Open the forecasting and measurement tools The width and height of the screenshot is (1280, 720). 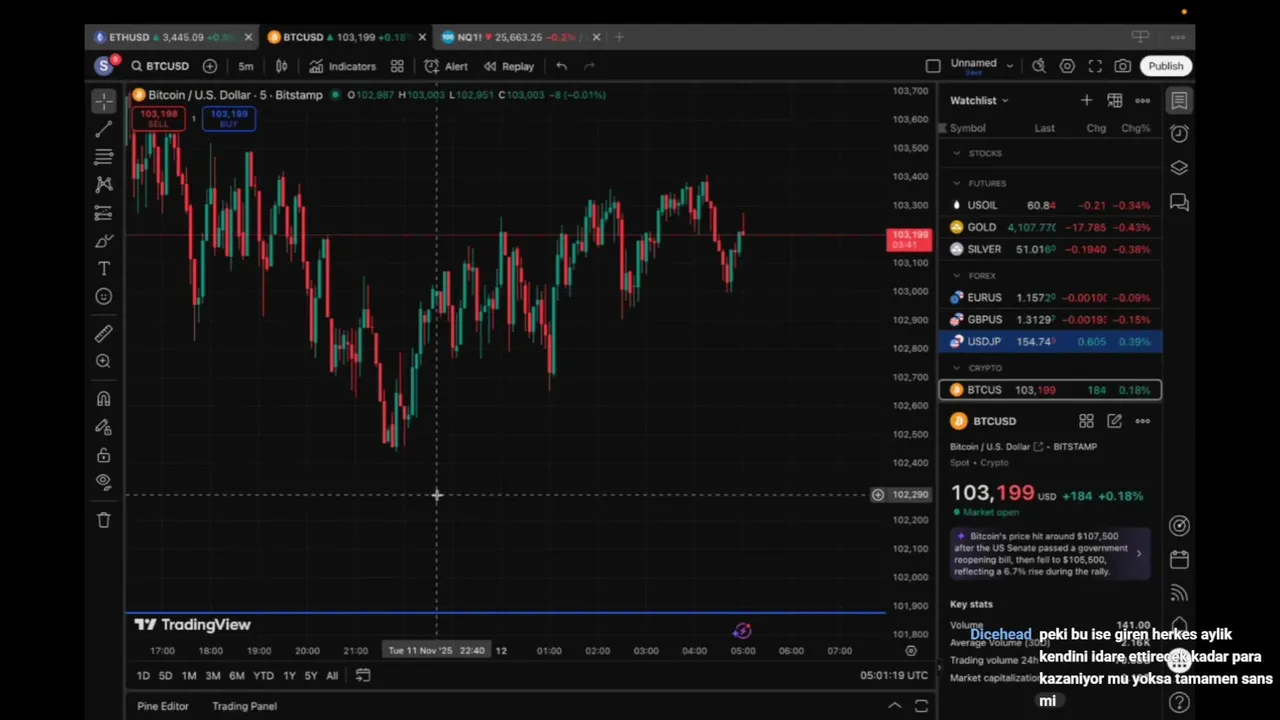pyautogui.click(x=104, y=213)
